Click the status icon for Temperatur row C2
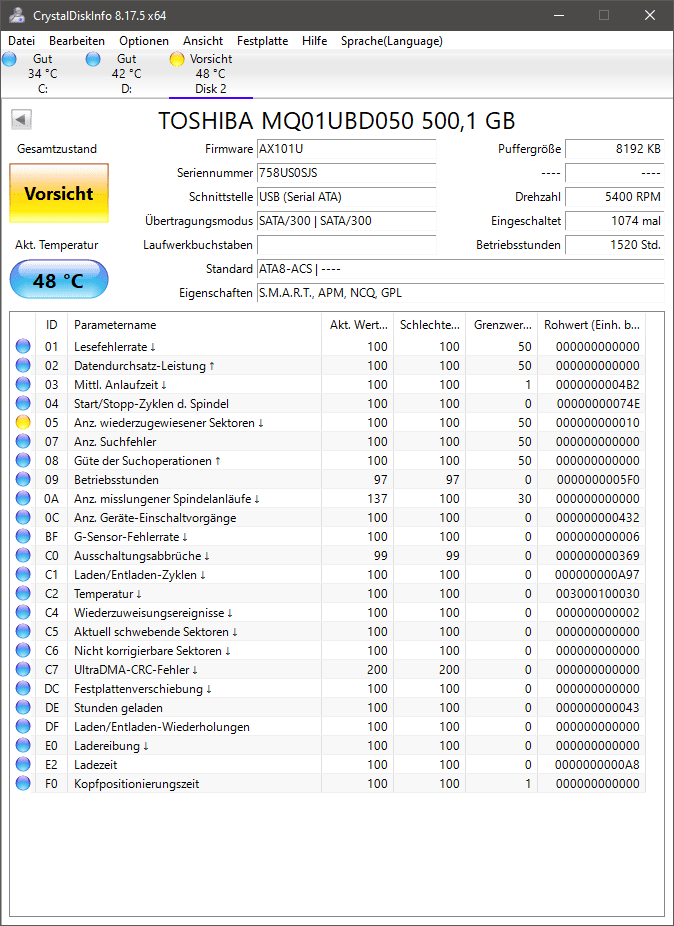 point(23,594)
